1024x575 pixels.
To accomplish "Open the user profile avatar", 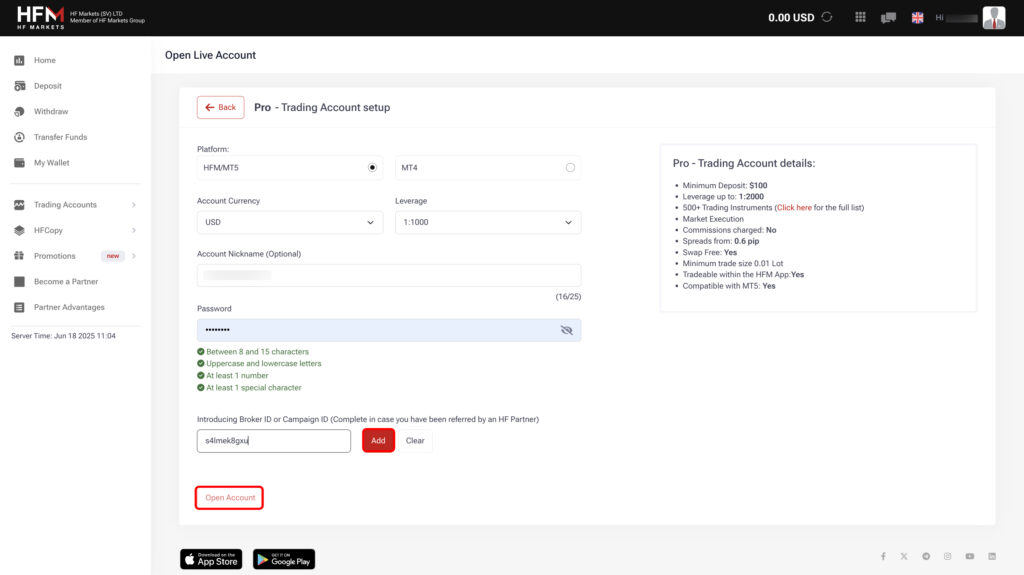I will [994, 18].
